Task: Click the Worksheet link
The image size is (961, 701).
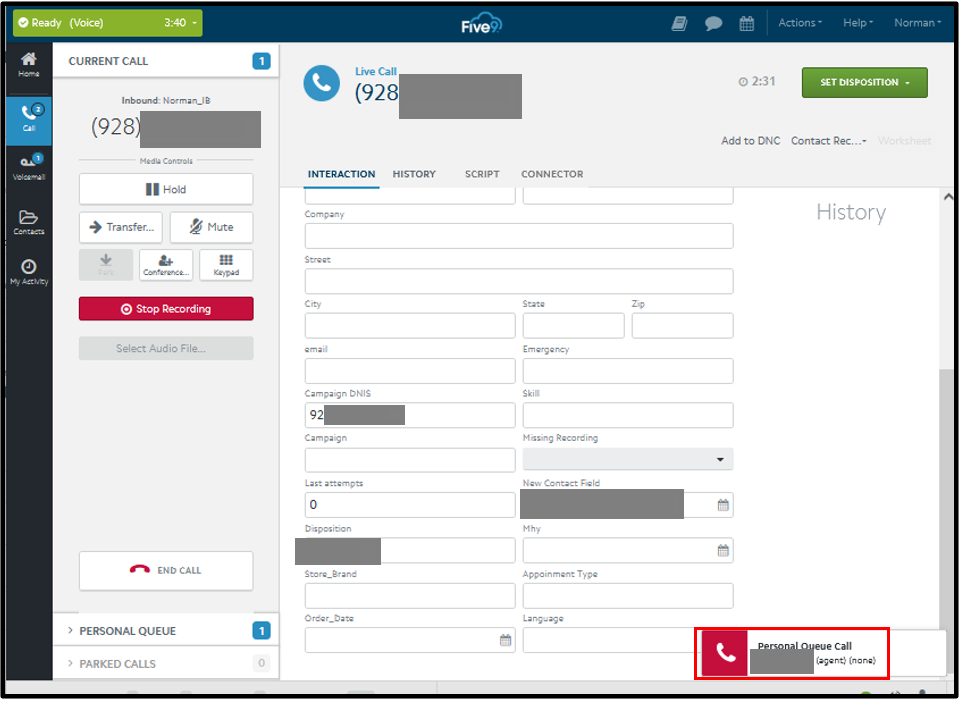Action: 904,141
